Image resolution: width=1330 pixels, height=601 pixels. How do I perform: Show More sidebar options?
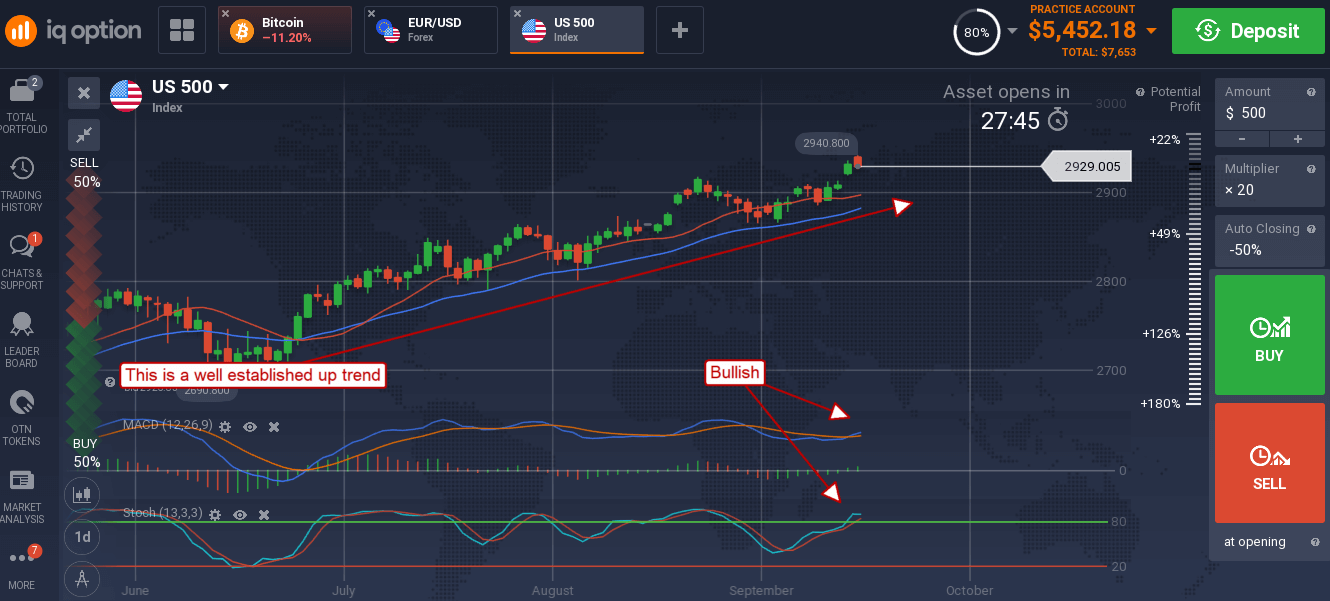(22, 566)
